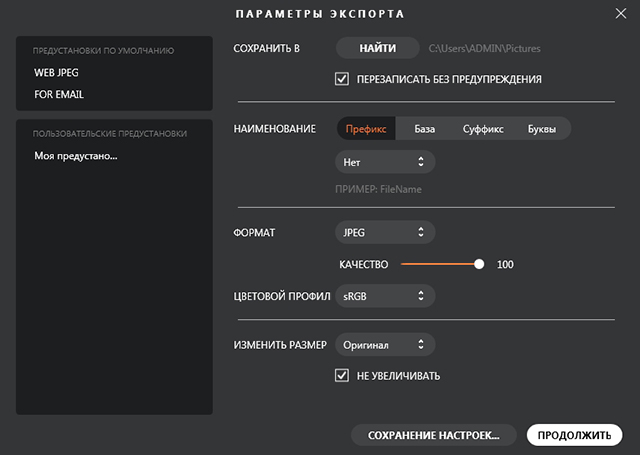Select the 'Моя предустано...' user preset
This screenshot has height=455, width=640.
[76, 157]
